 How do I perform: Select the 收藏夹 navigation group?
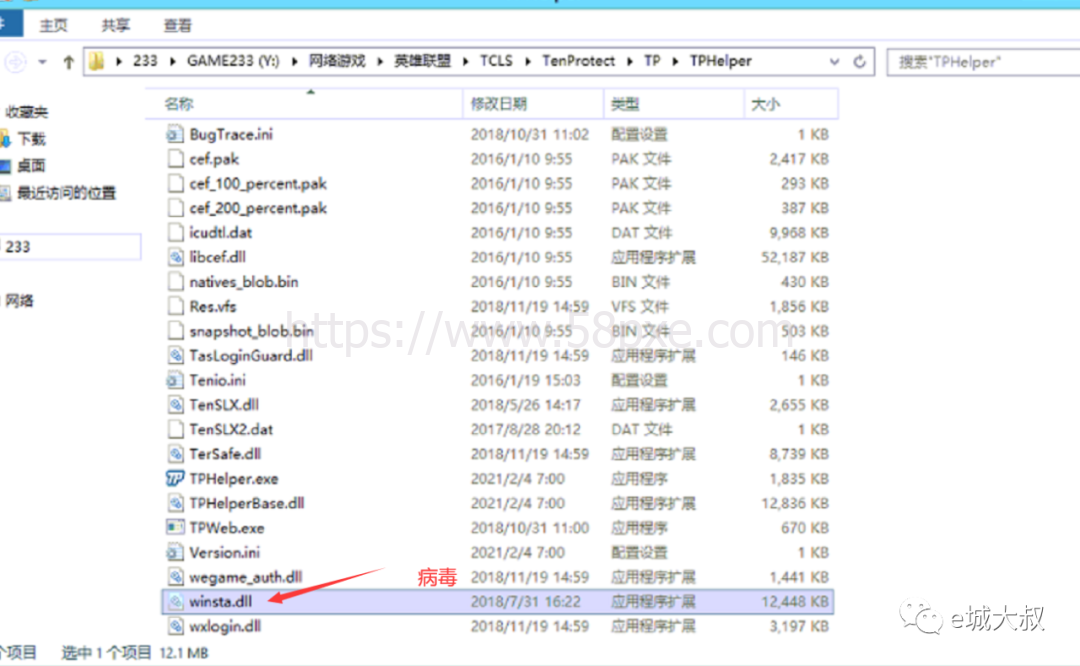[x=27, y=112]
